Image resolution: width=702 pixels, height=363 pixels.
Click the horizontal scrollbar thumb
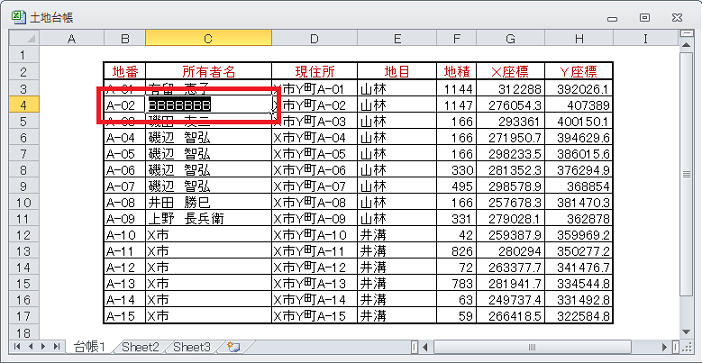(533, 347)
